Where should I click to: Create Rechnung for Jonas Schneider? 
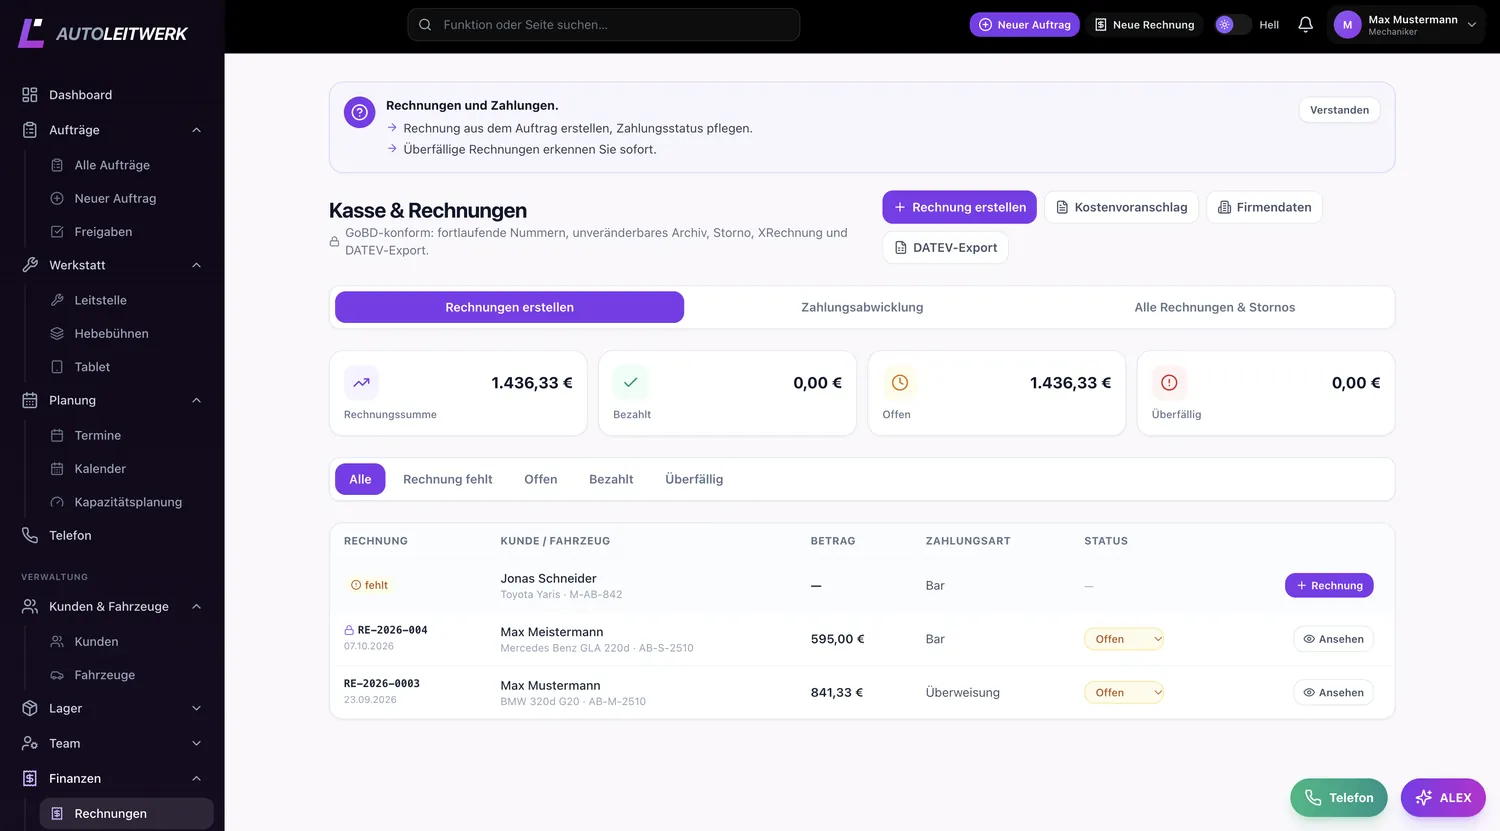click(1329, 585)
